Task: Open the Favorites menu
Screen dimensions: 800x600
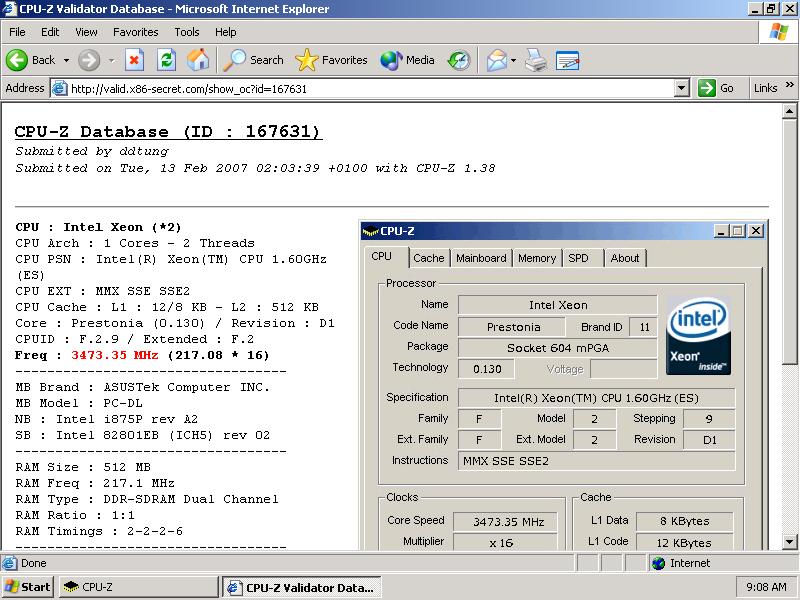Action: tap(136, 32)
